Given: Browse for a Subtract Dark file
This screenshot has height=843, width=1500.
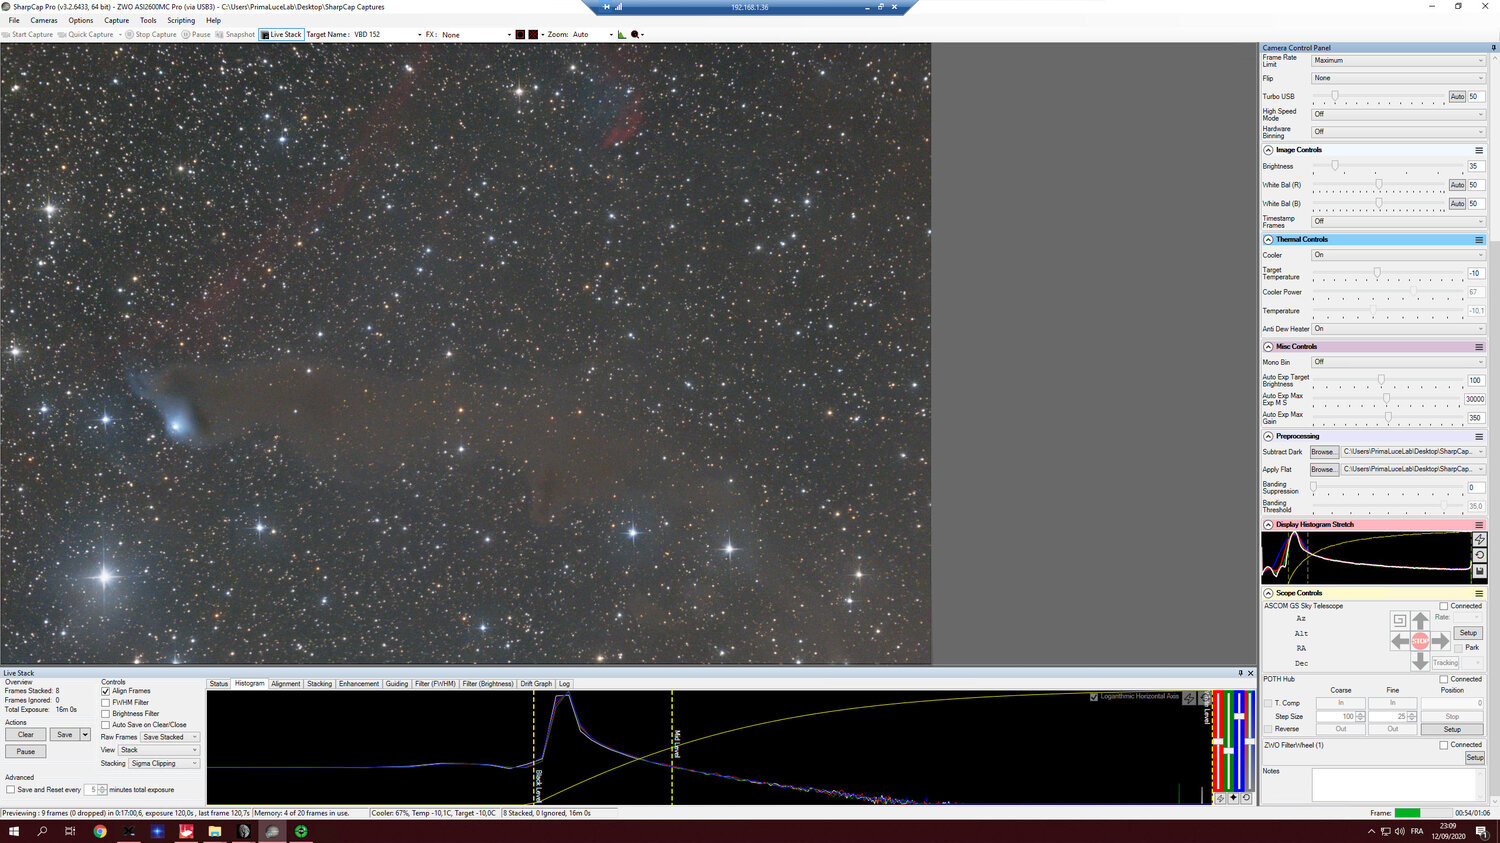Looking at the screenshot, I should (1324, 452).
